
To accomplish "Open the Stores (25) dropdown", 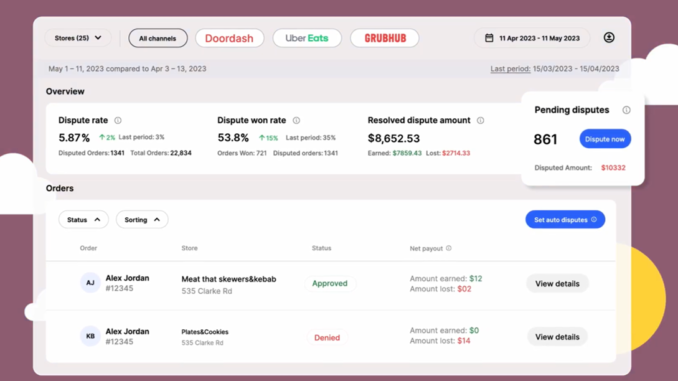I will [x=78, y=38].
